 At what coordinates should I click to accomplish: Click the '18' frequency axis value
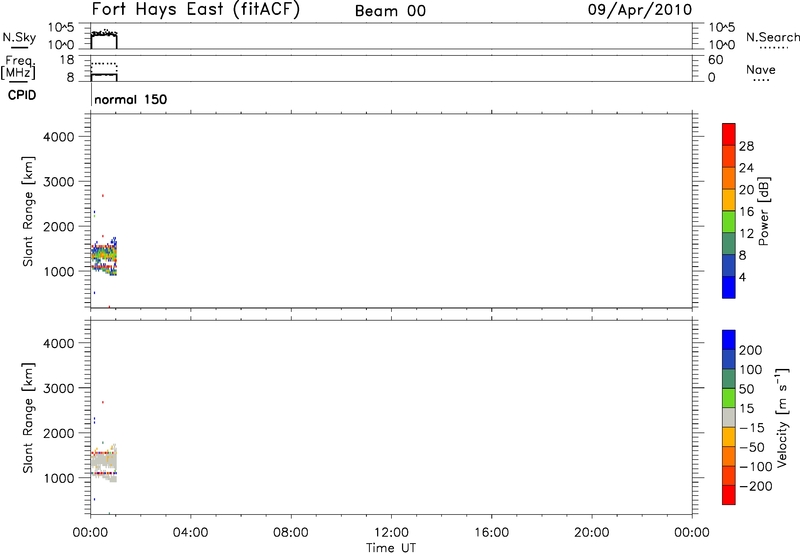67,60
